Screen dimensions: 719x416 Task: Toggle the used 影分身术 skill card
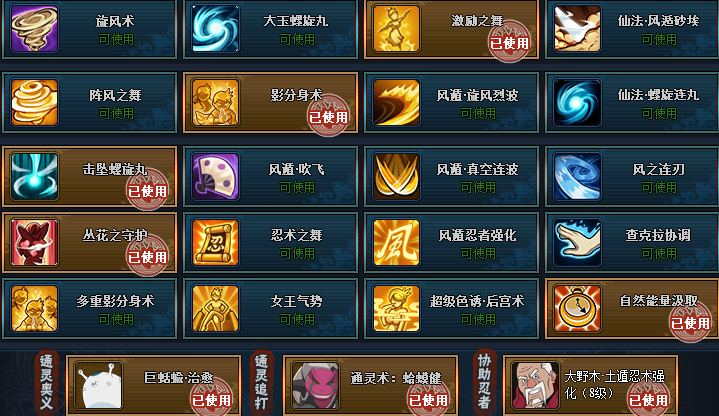point(271,102)
